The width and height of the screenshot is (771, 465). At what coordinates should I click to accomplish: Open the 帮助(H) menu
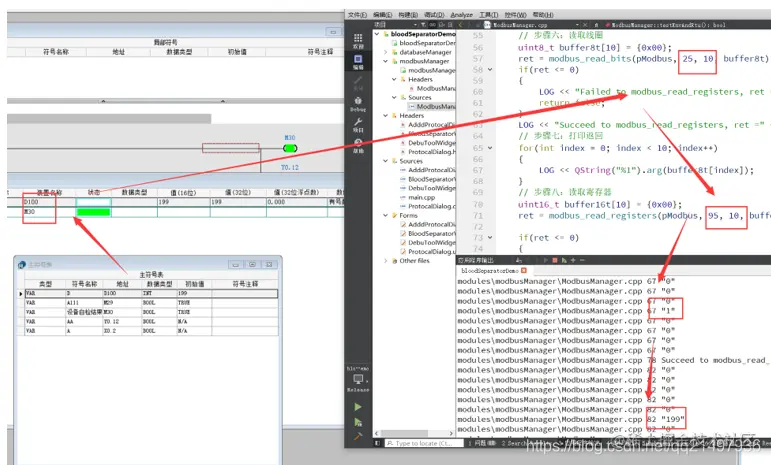(542, 15)
